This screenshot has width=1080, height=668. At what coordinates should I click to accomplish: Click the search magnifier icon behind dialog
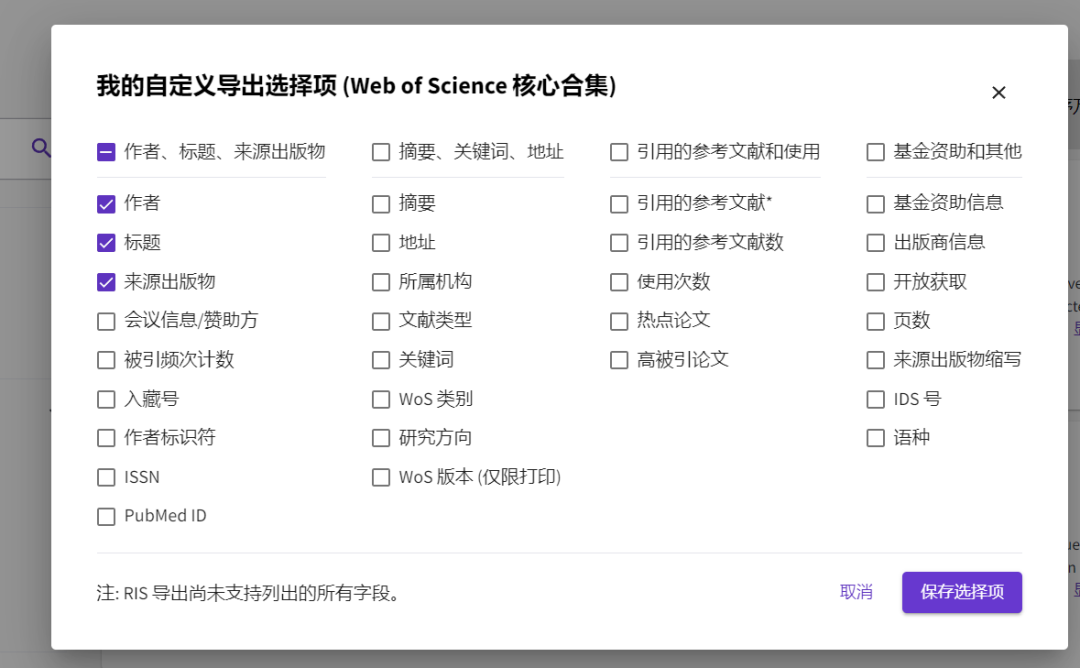click(41, 148)
